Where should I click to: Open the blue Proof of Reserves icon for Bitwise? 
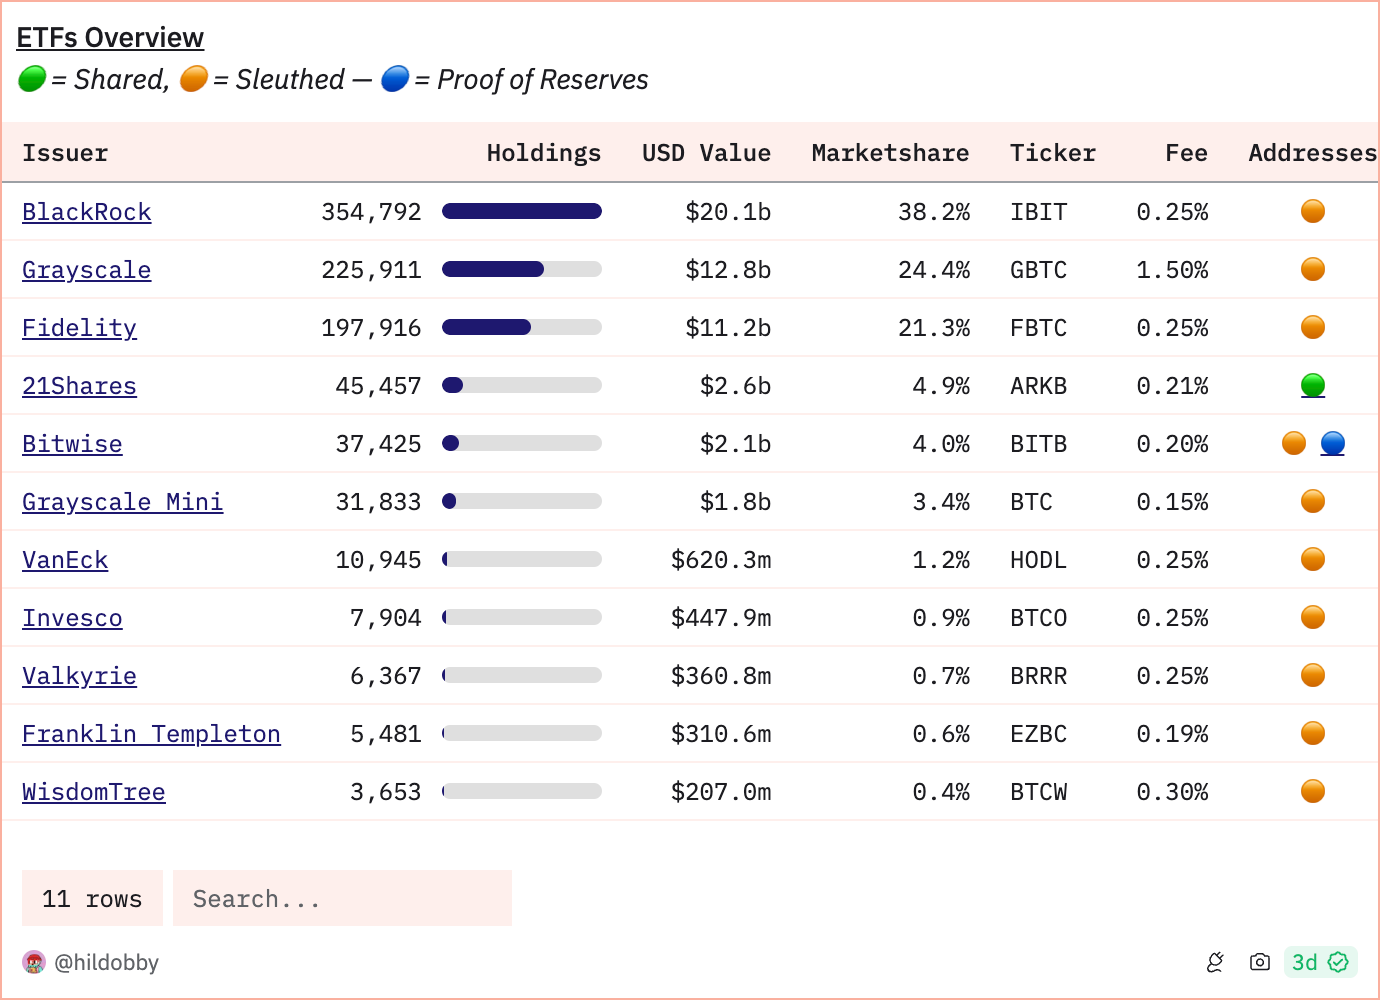pyautogui.click(x=1333, y=443)
